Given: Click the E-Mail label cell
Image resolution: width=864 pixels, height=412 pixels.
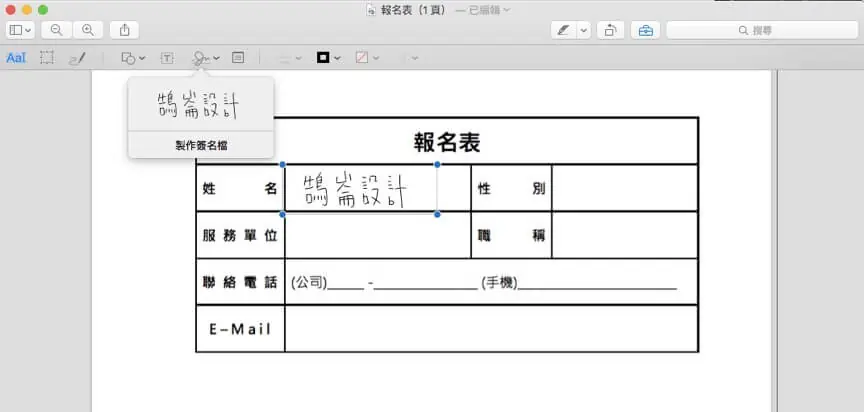Looking at the screenshot, I should tap(240, 329).
